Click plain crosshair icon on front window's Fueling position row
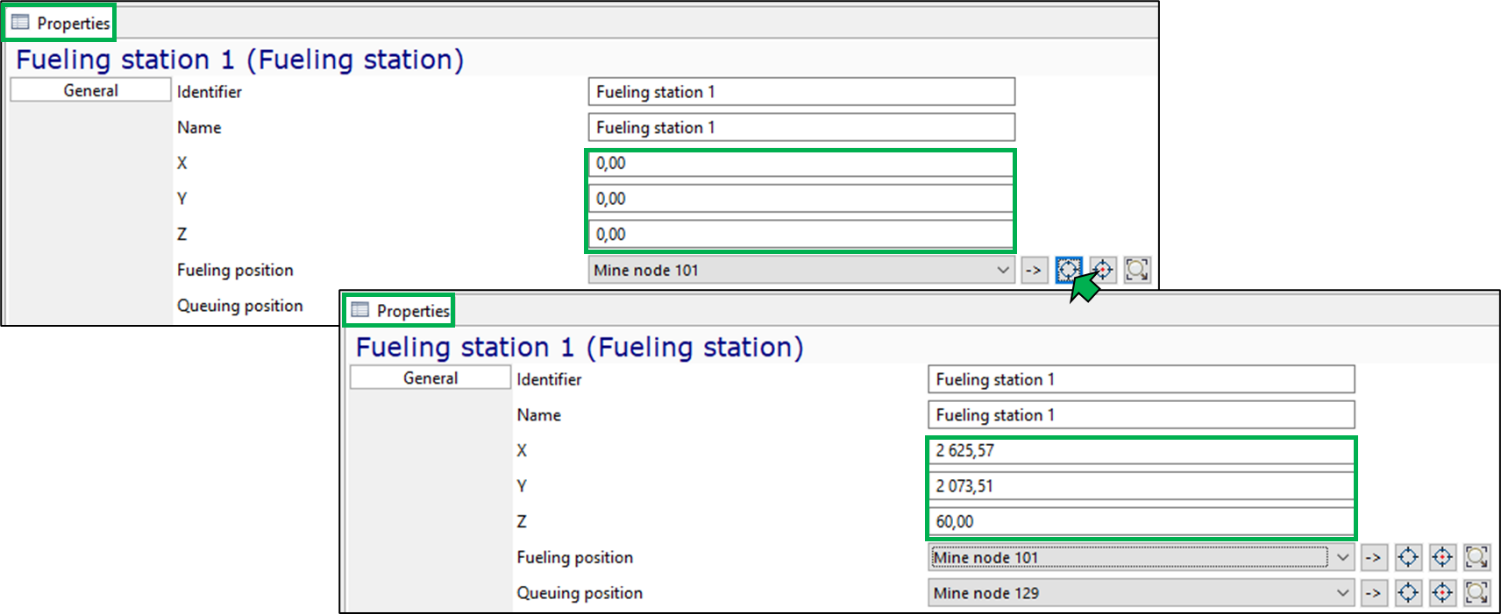This screenshot has height=614, width=1501. [x=1408, y=557]
